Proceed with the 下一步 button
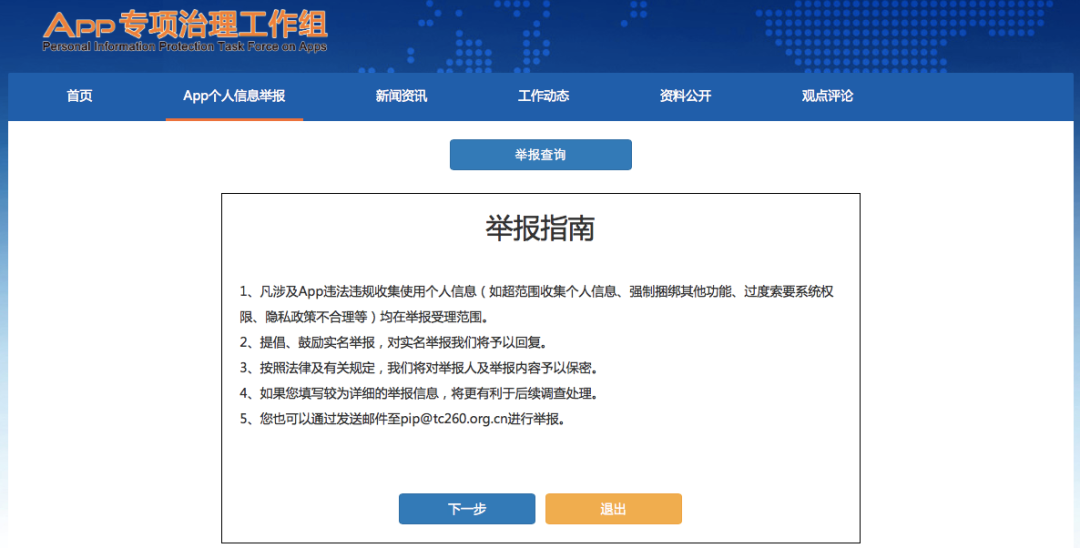Screen dimensions: 1080x548 tap(467, 509)
